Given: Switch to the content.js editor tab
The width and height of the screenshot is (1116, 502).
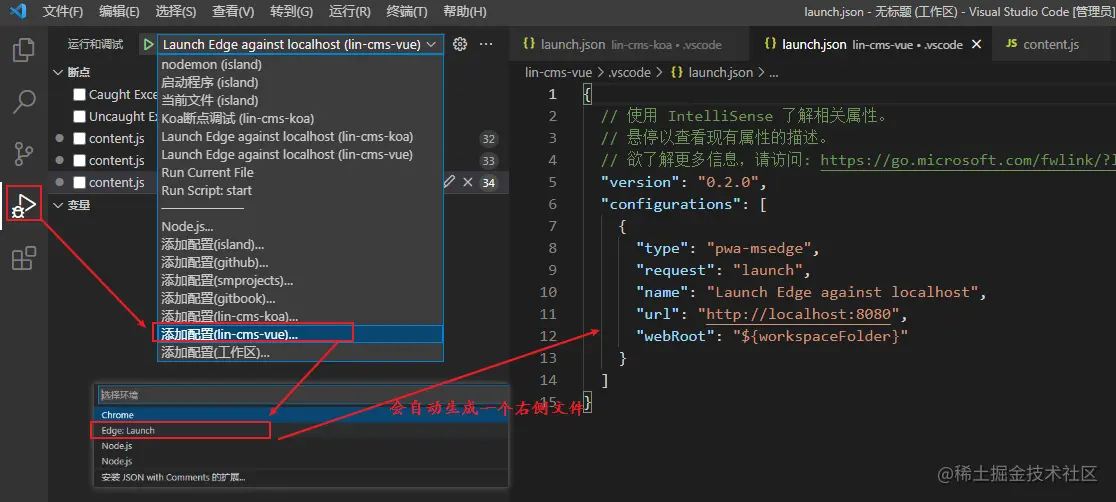Looking at the screenshot, I should tap(1053, 44).
